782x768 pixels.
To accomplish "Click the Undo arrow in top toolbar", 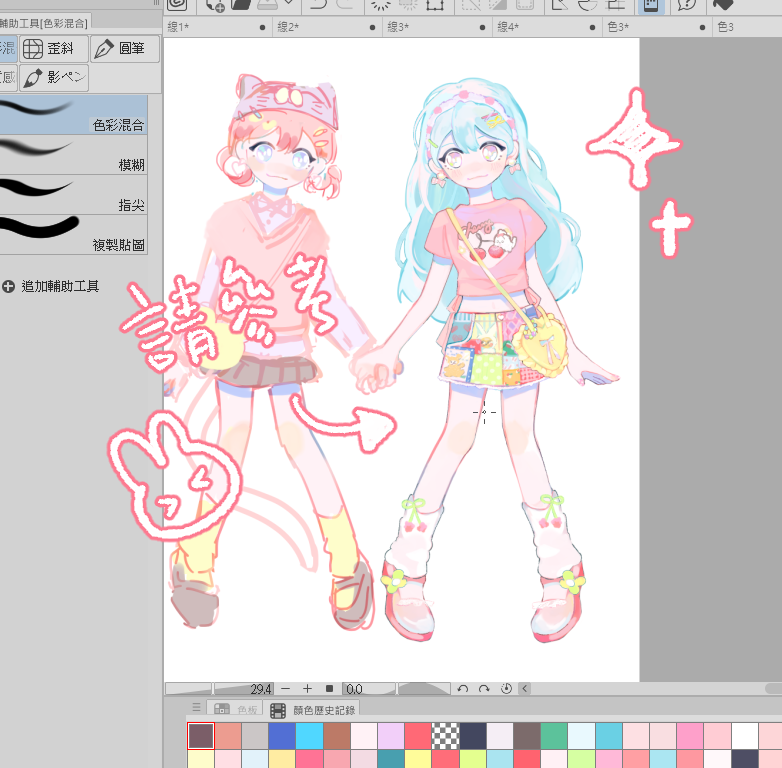I will [x=318, y=4].
